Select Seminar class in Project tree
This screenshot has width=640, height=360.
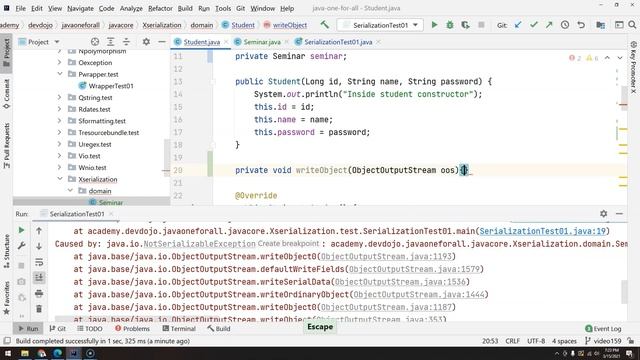111,202
